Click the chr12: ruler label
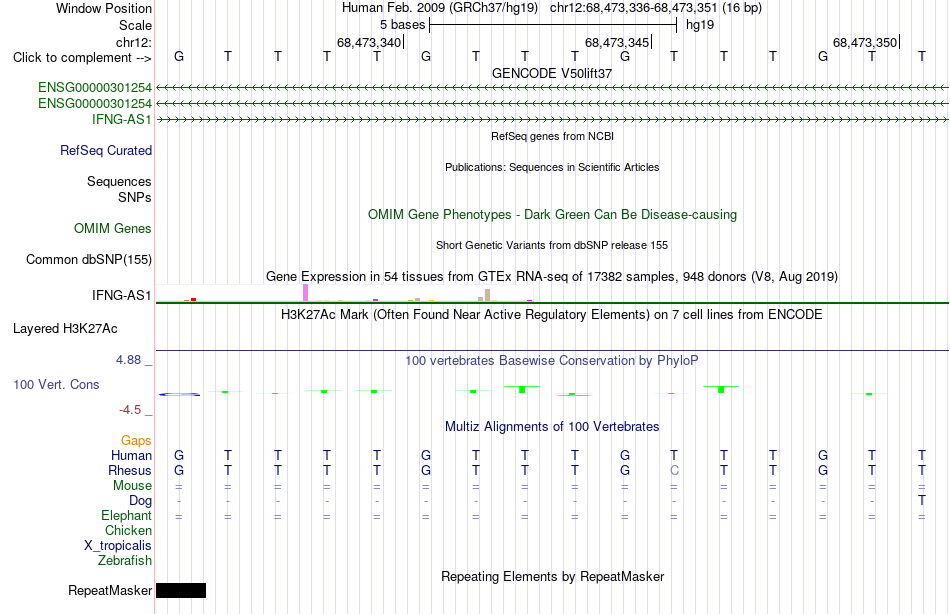 pos(133,42)
